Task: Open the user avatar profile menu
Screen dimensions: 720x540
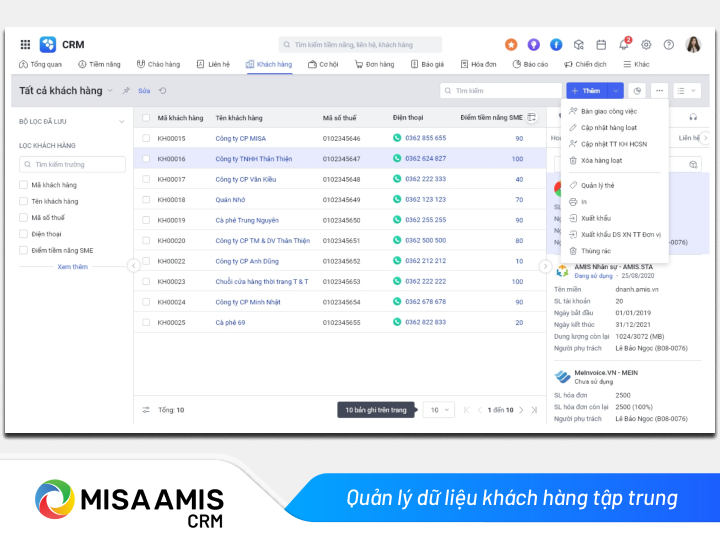Action: (693, 45)
